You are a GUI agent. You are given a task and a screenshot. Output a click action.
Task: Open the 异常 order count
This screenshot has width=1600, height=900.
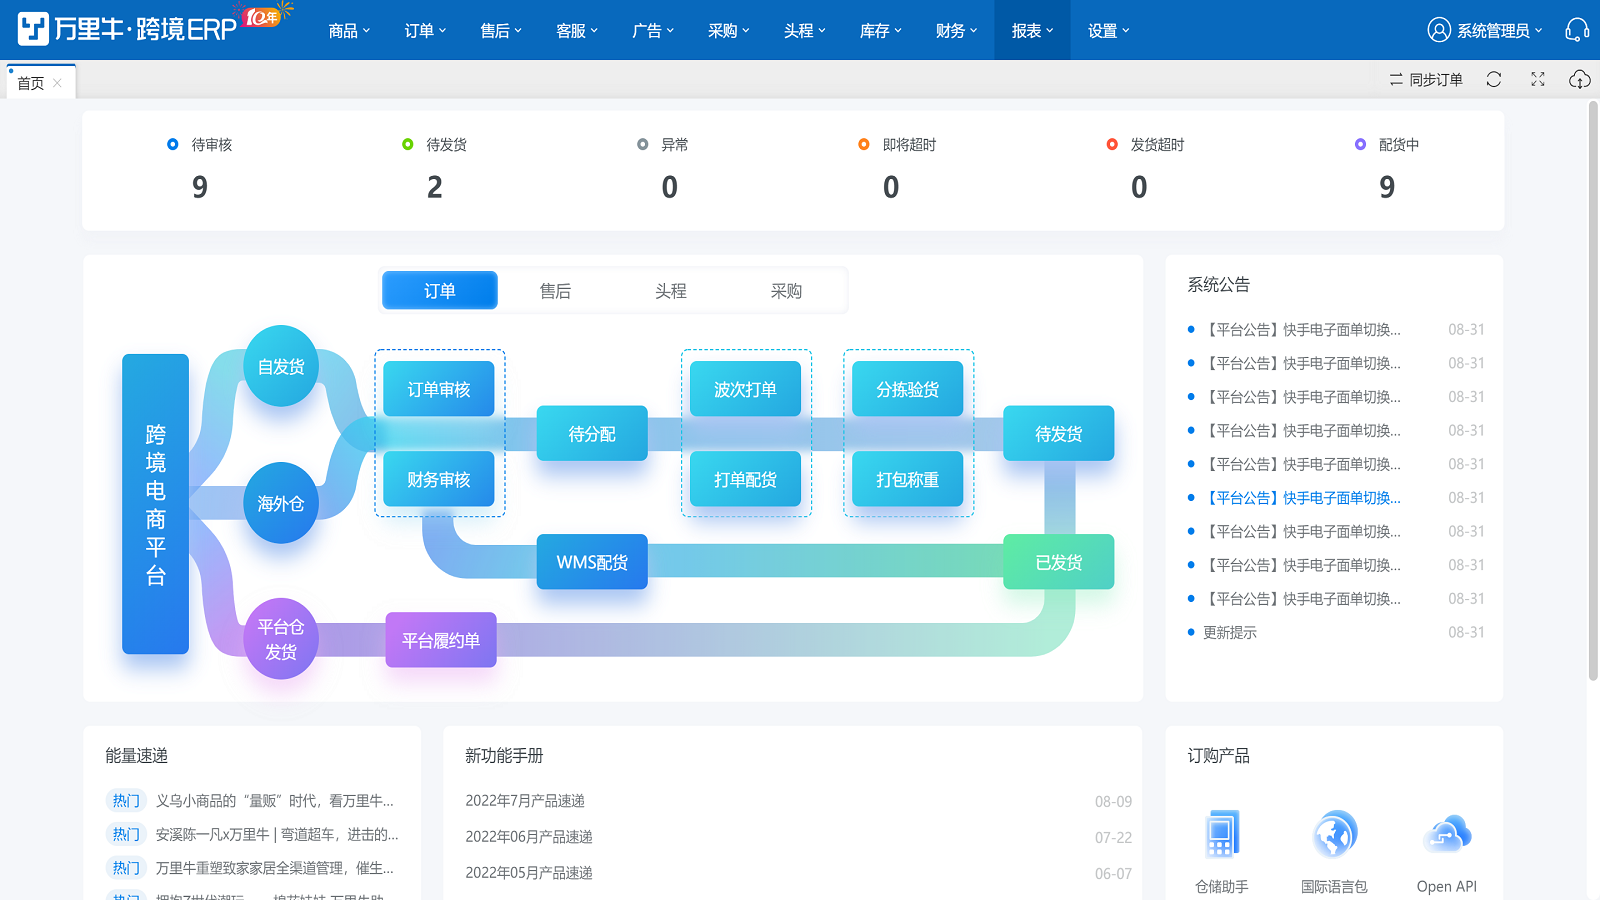[670, 187]
